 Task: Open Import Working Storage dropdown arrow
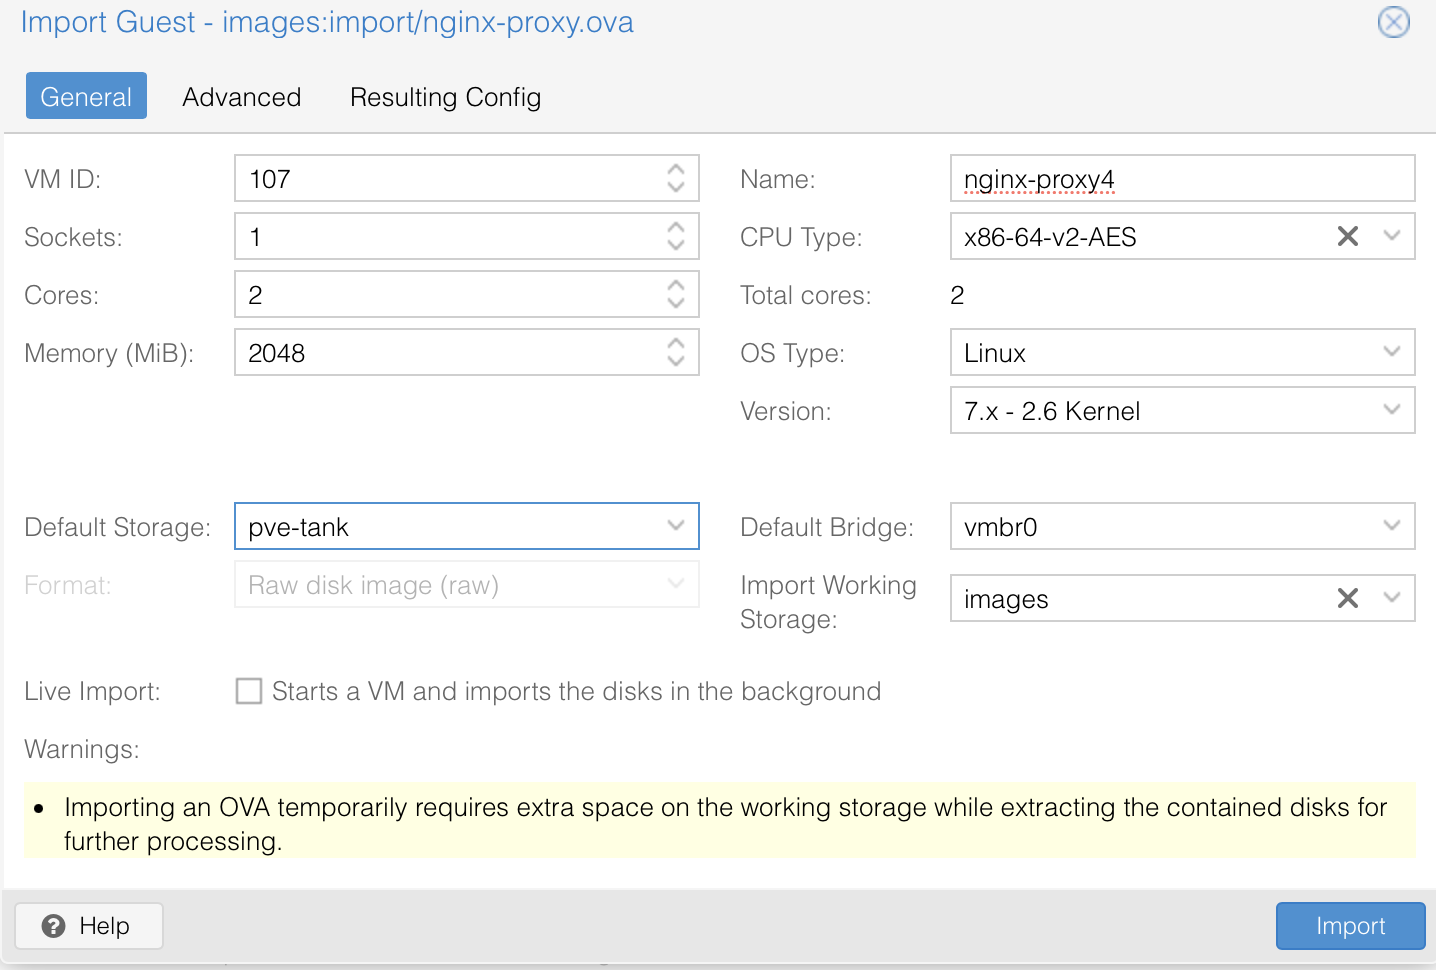click(1391, 598)
